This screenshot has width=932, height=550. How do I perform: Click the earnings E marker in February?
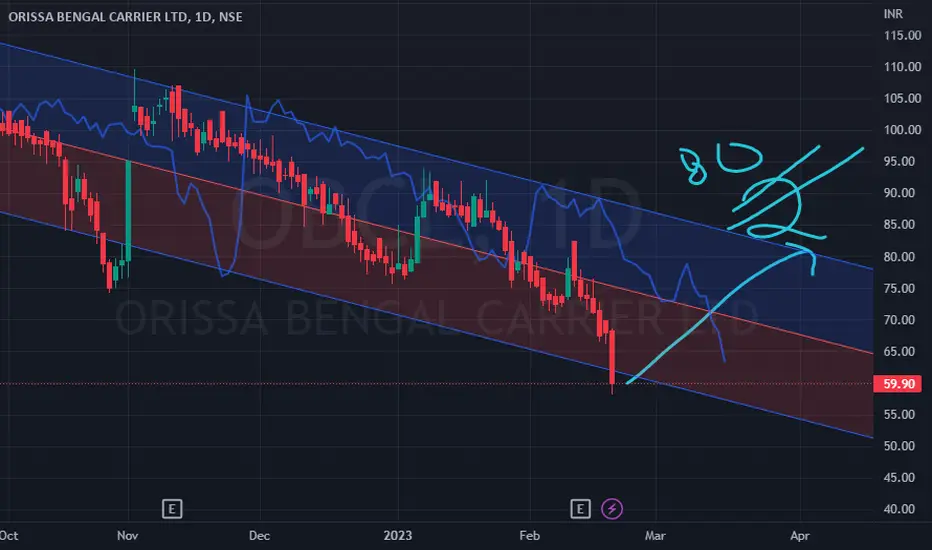coord(580,509)
